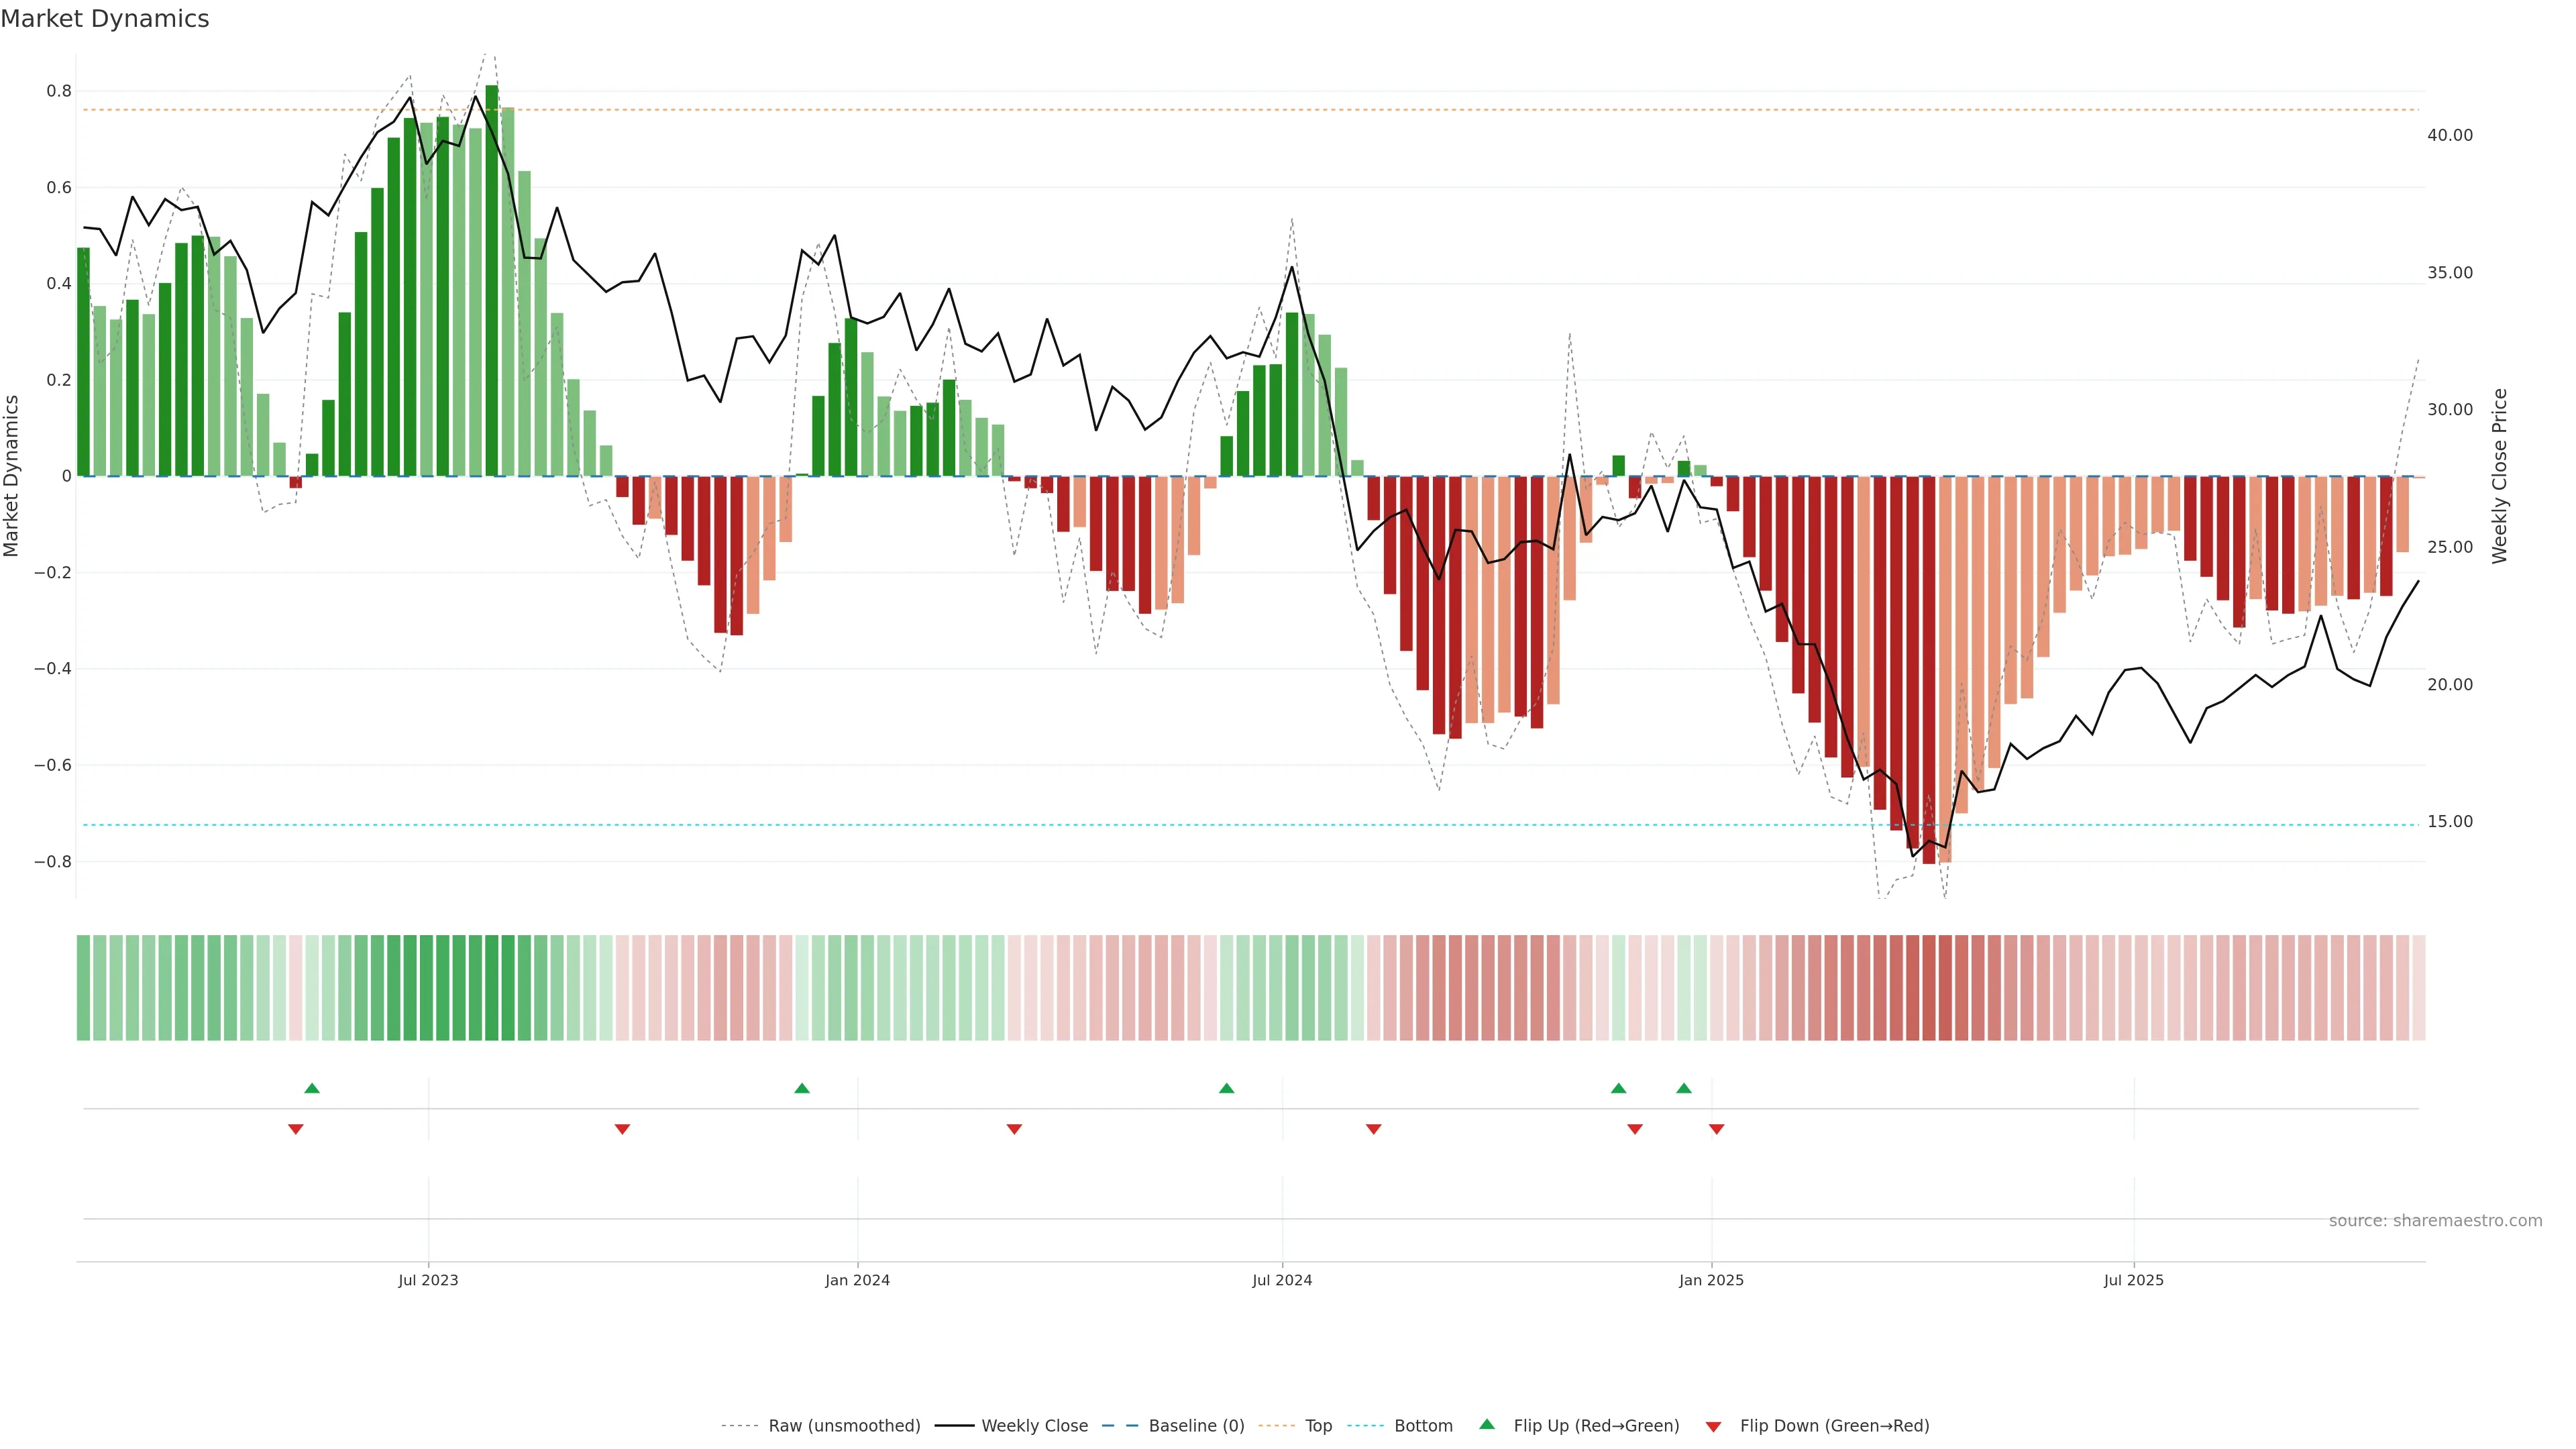Click the last green flip-up triangle marker
Screen dimensions: 2576x1449
point(1684,1088)
